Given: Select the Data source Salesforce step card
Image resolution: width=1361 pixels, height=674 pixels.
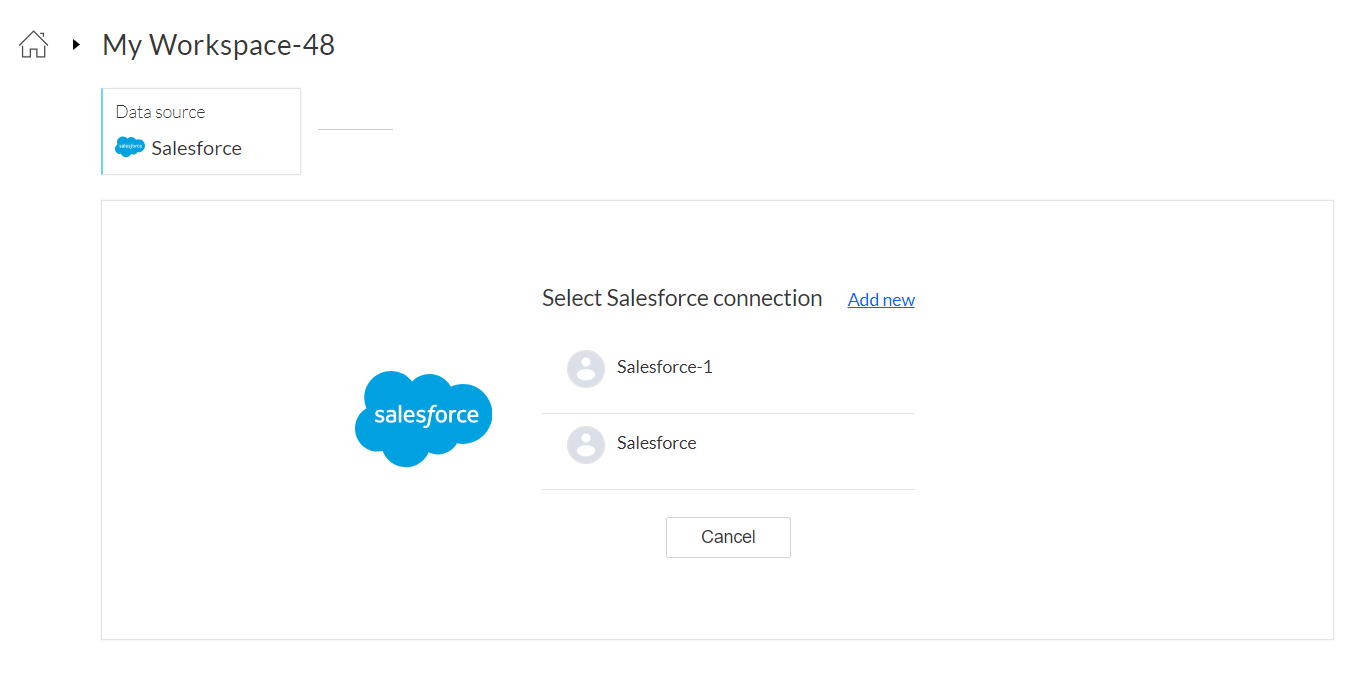Looking at the screenshot, I should coord(201,131).
